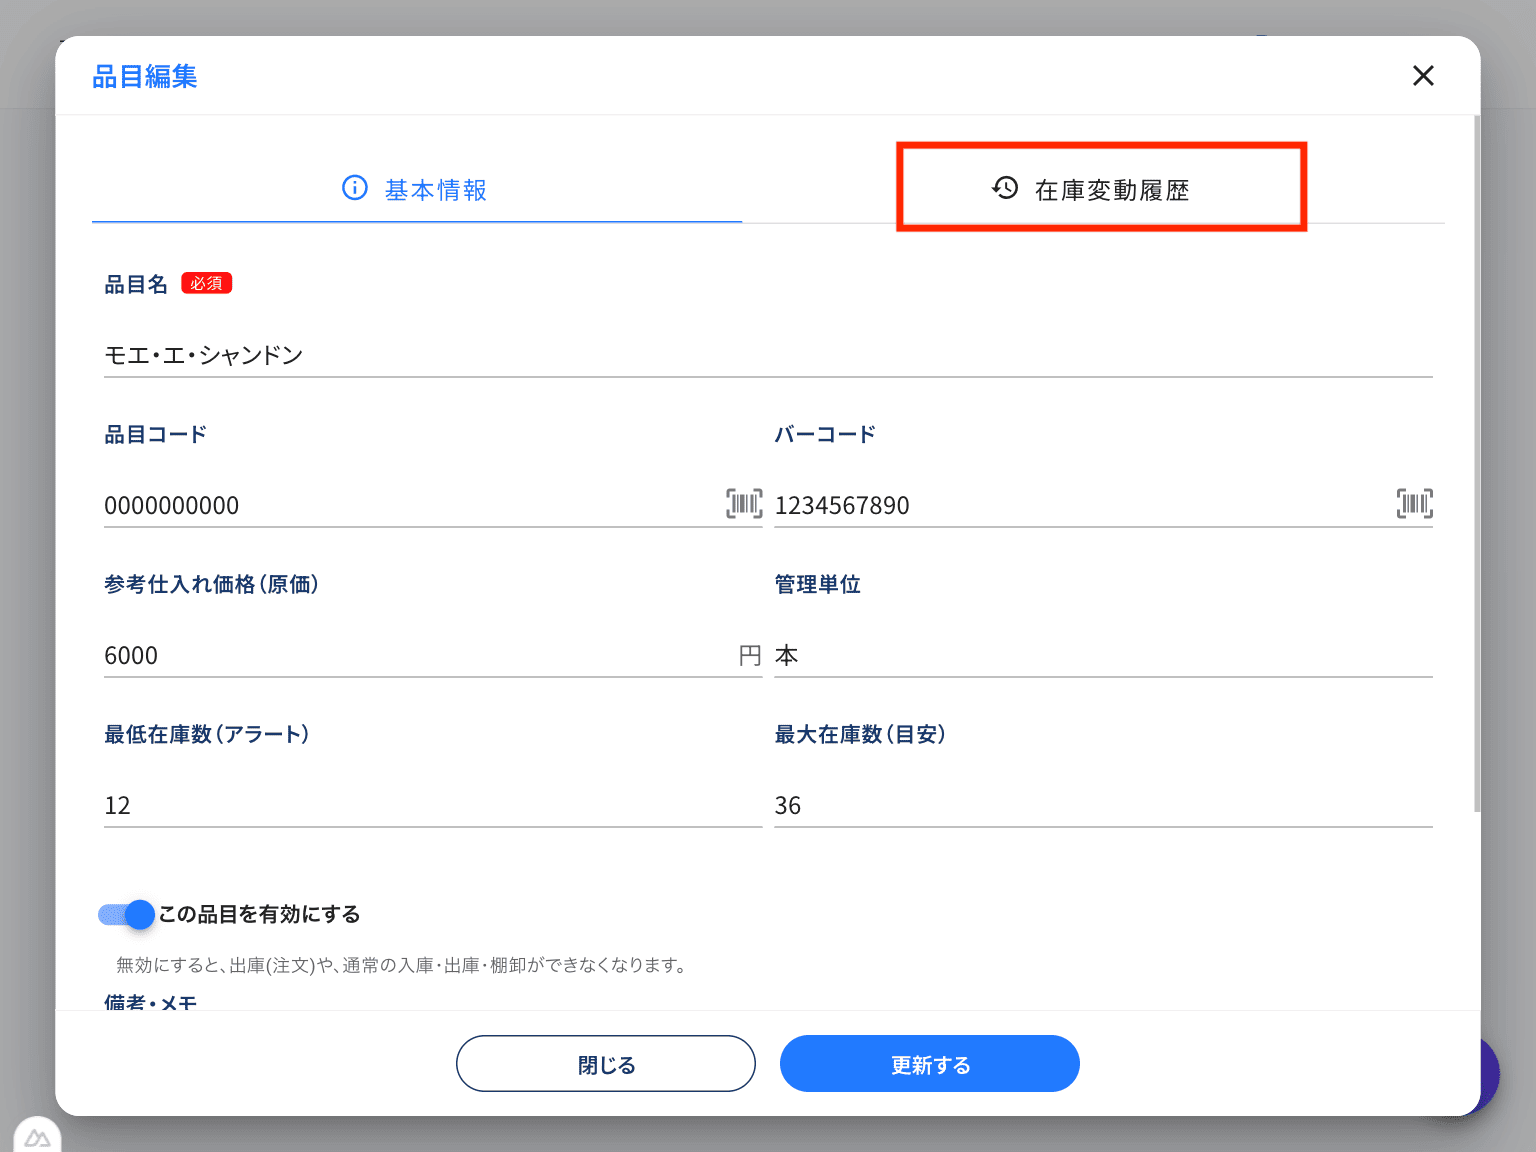Click the red 必須 required badge

coord(206,283)
